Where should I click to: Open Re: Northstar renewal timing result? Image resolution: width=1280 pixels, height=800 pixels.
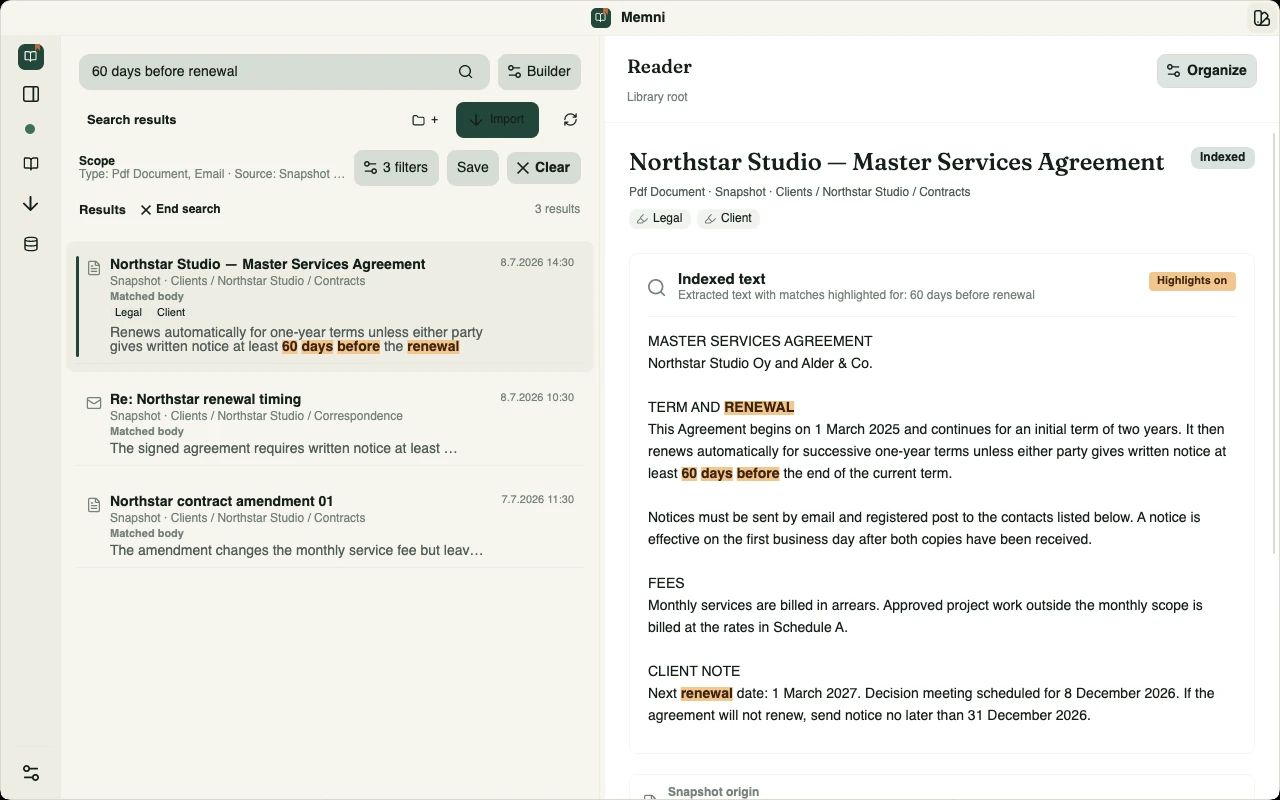tap(330, 423)
